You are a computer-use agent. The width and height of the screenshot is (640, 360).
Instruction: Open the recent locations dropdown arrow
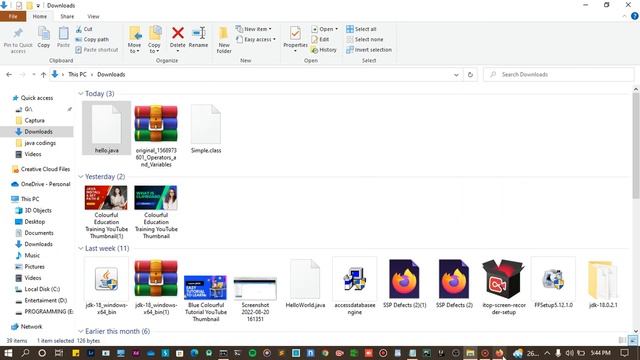click(x=33, y=74)
